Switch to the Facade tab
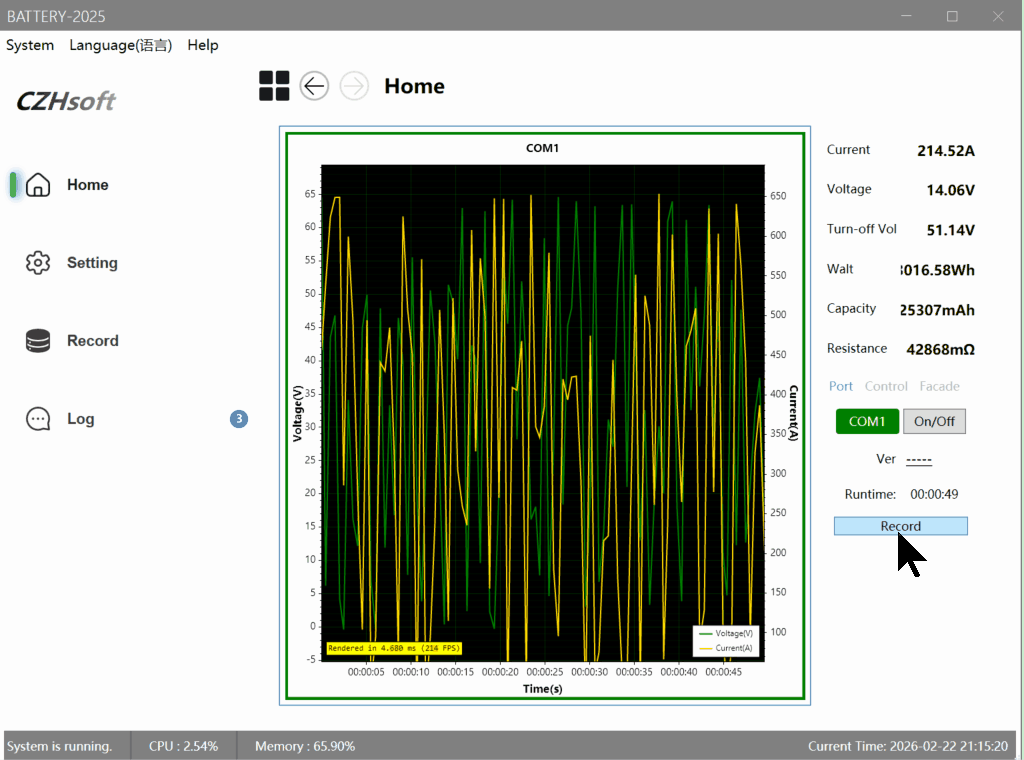The height and width of the screenshot is (760, 1024). pos(939,386)
